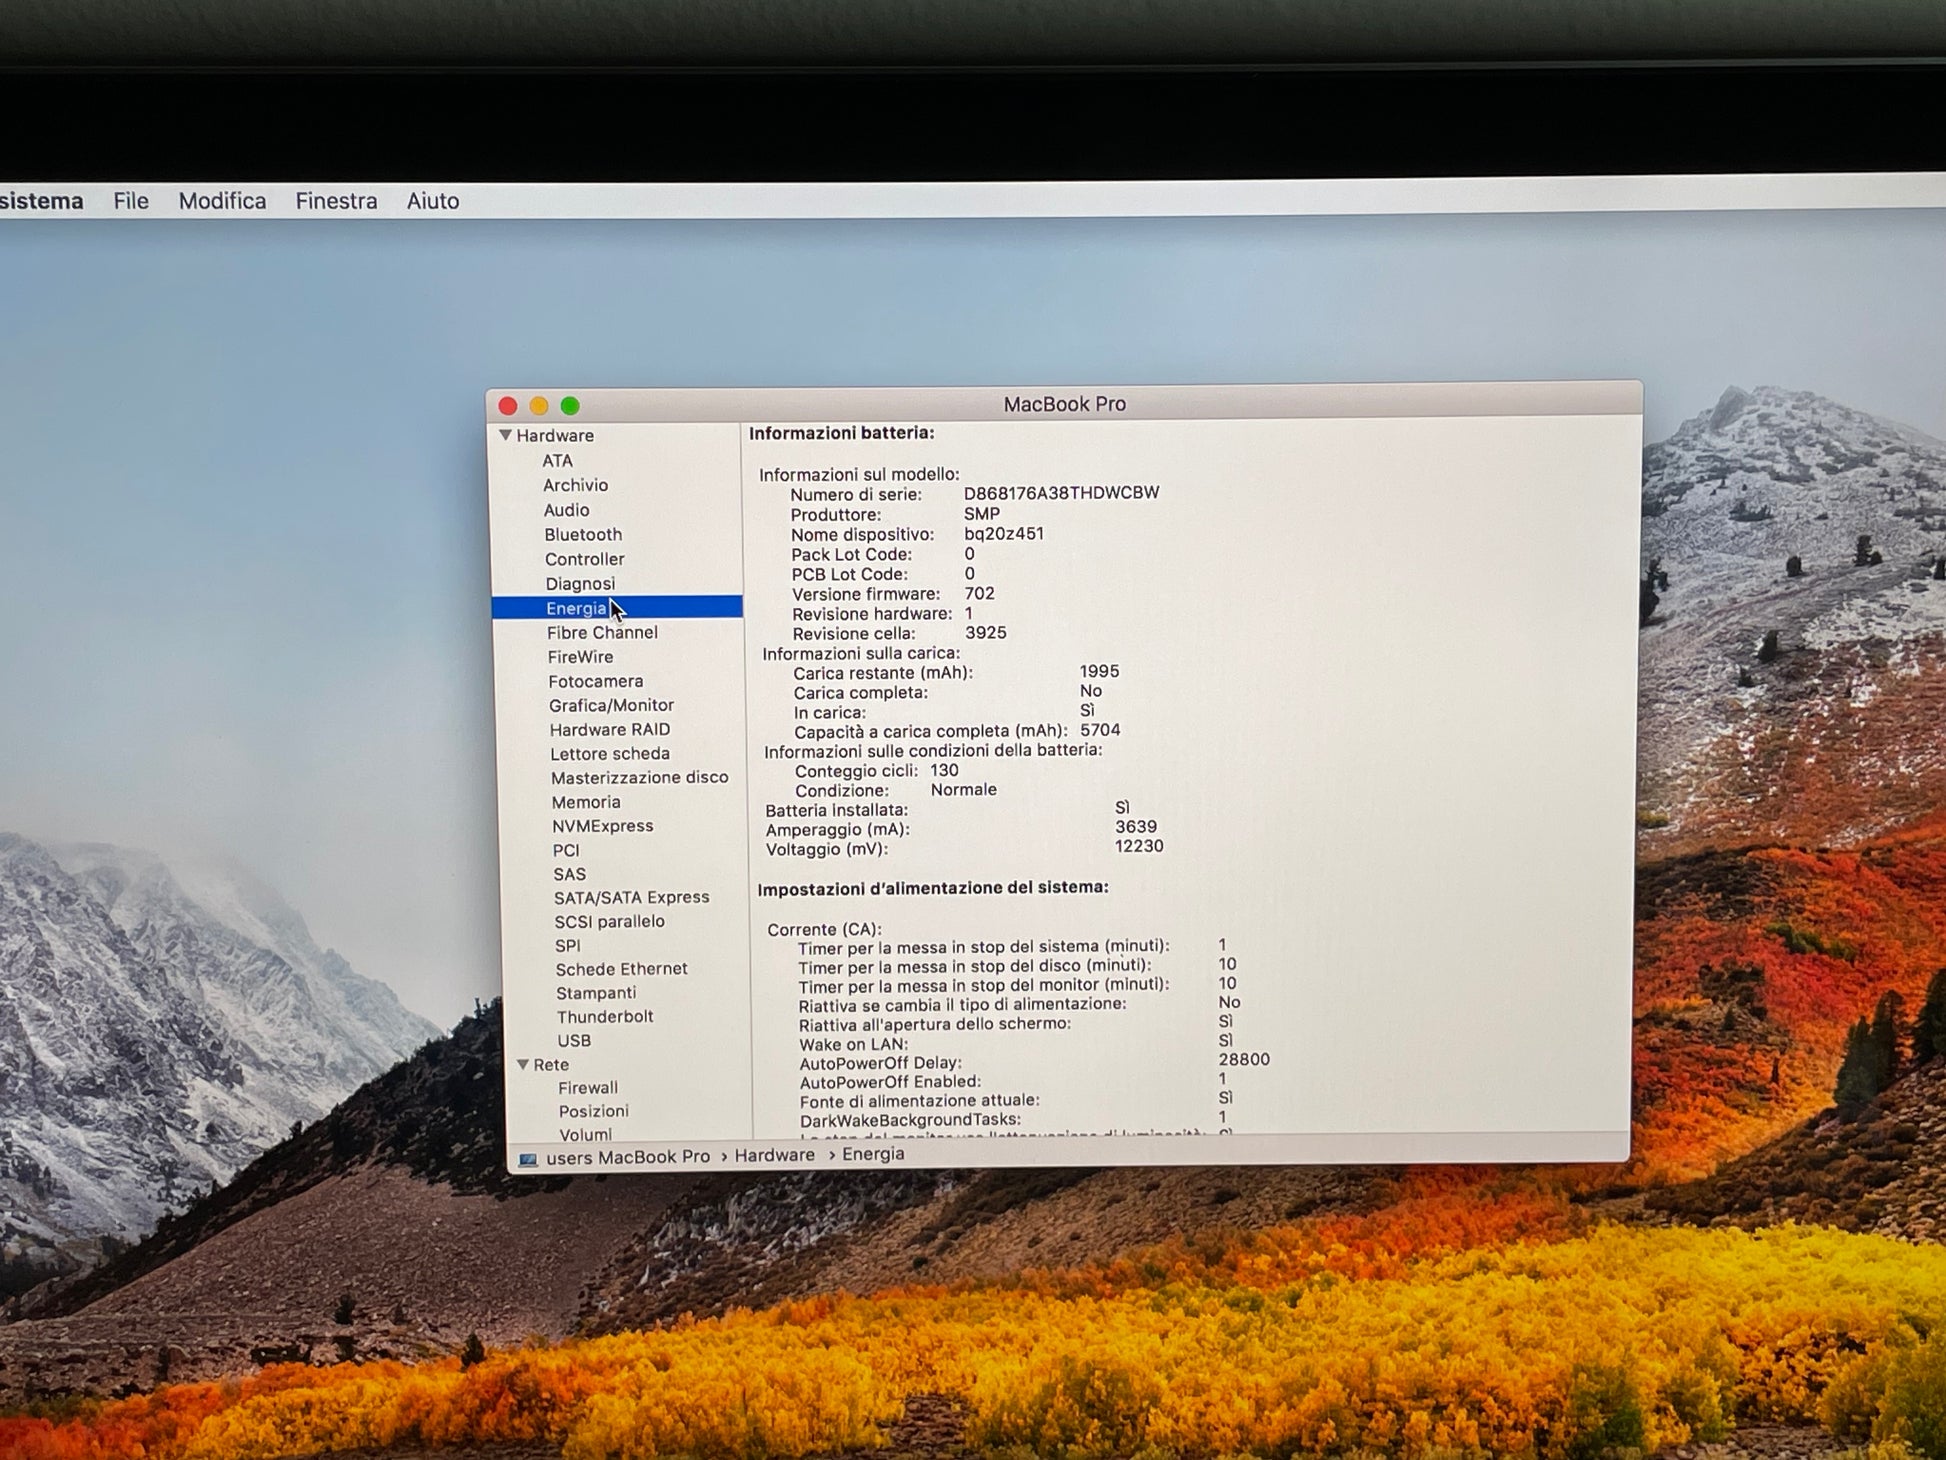Image resolution: width=1946 pixels, height=1460 pixels.
Task: Open the File menu
Action: 131,201
